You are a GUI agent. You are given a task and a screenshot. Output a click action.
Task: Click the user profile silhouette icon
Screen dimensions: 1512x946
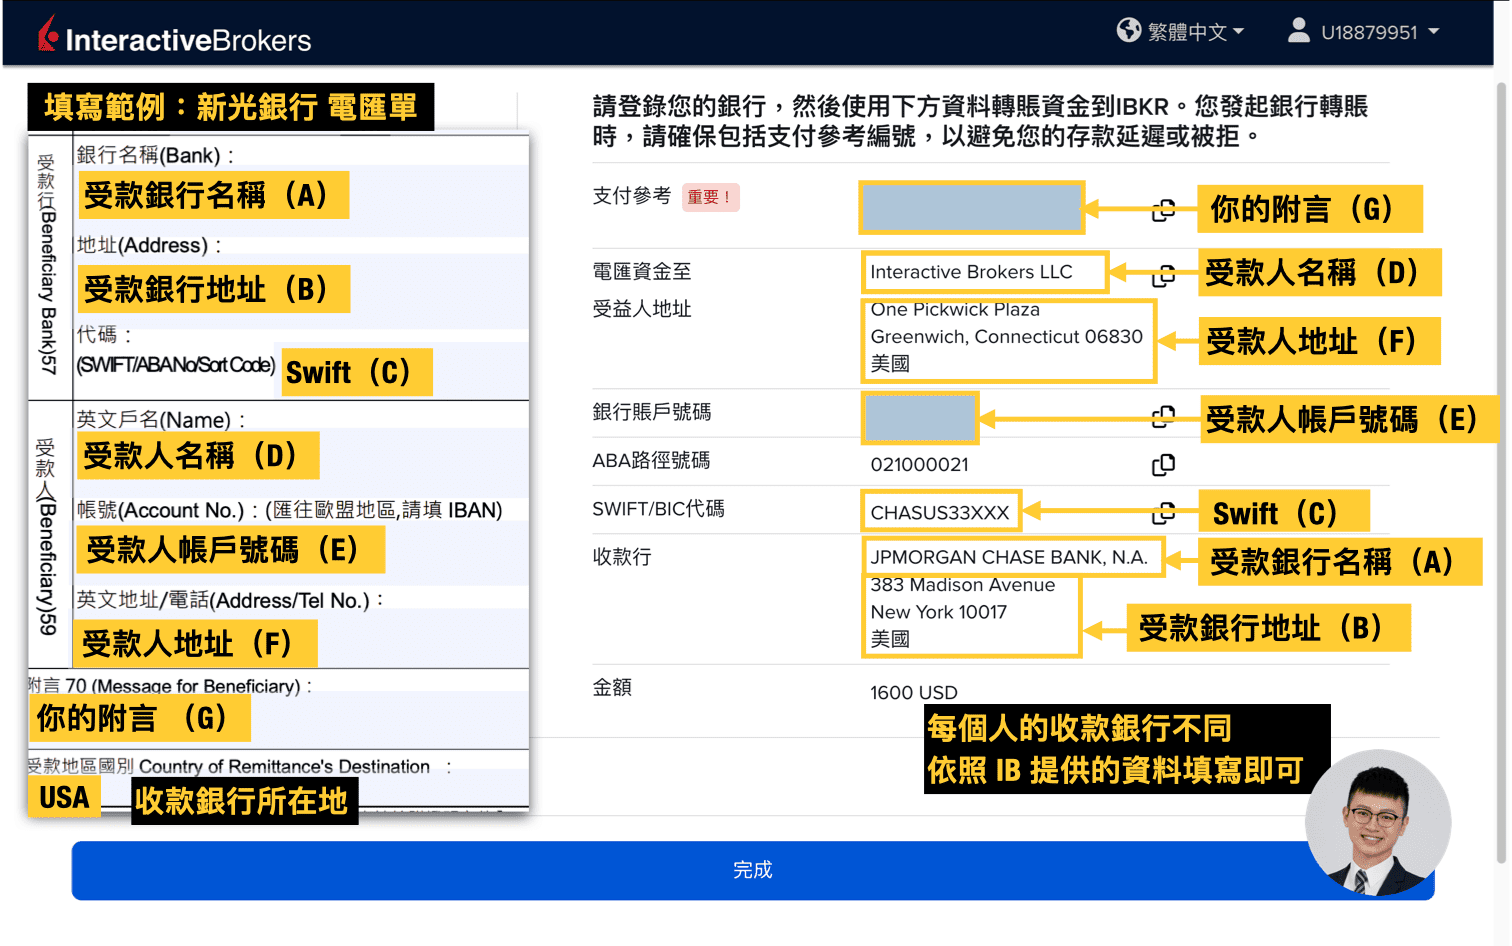[x=1297, y=31]
